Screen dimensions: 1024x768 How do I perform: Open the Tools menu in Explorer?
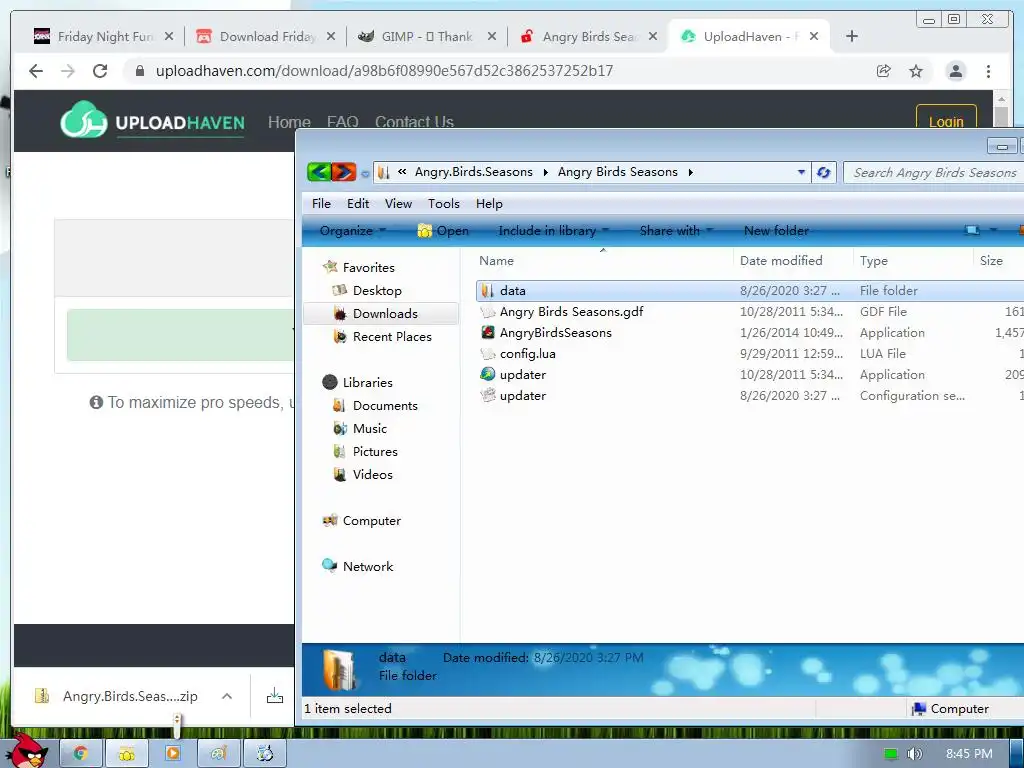tap(444, 204)
